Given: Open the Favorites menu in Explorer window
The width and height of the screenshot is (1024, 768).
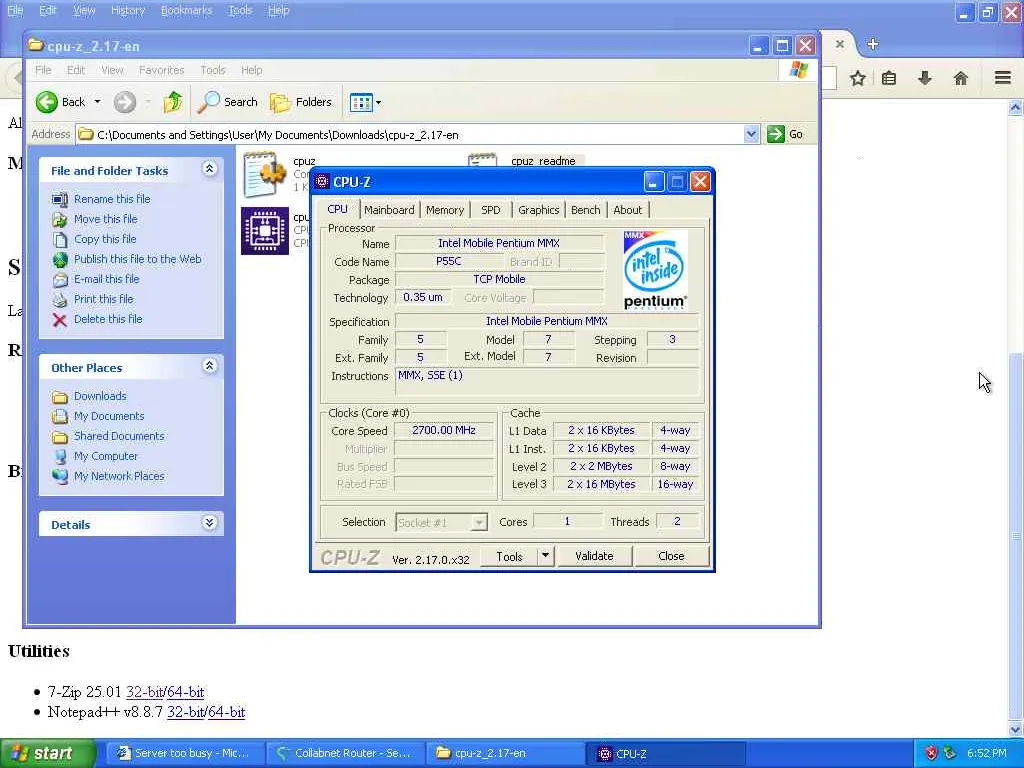Looking at the screenshot, I should tap(161, 70).
